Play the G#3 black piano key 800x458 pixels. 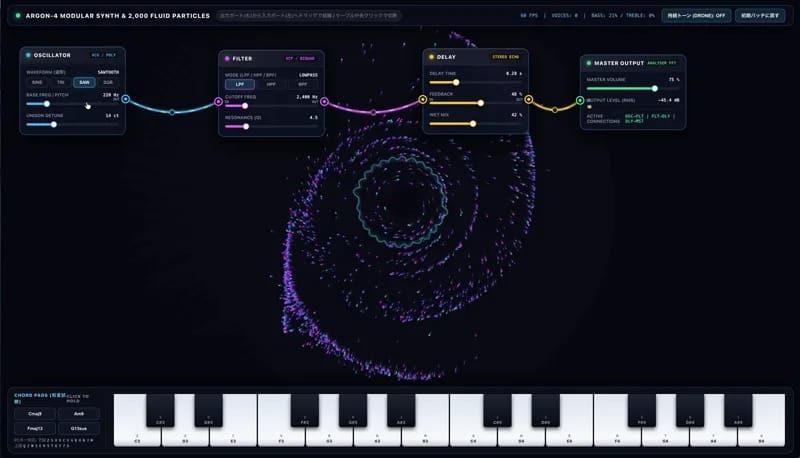click(353, 410)
